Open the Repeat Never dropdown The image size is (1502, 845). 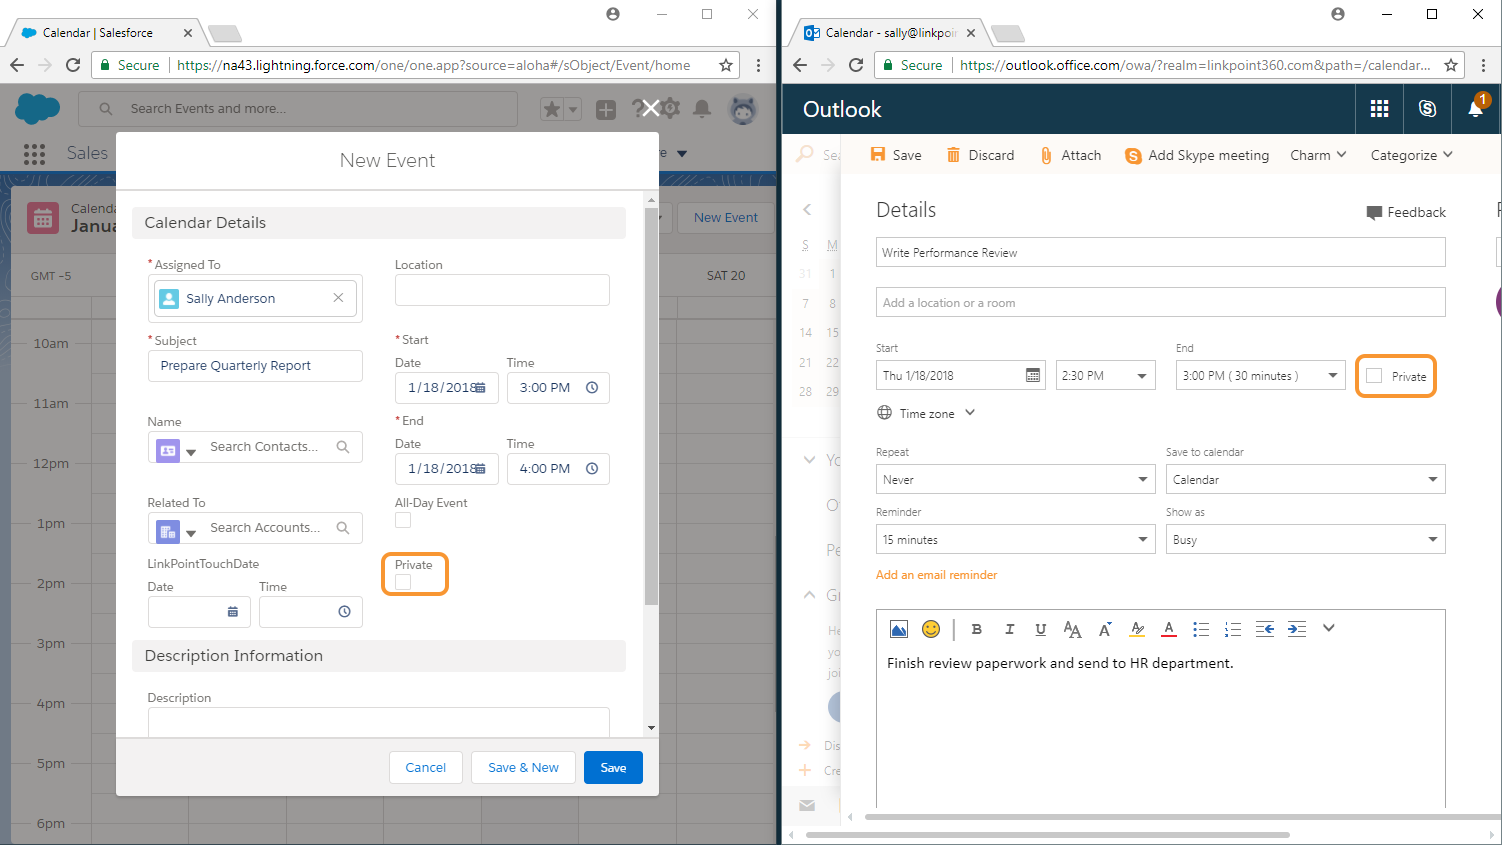click(1016, 479)
